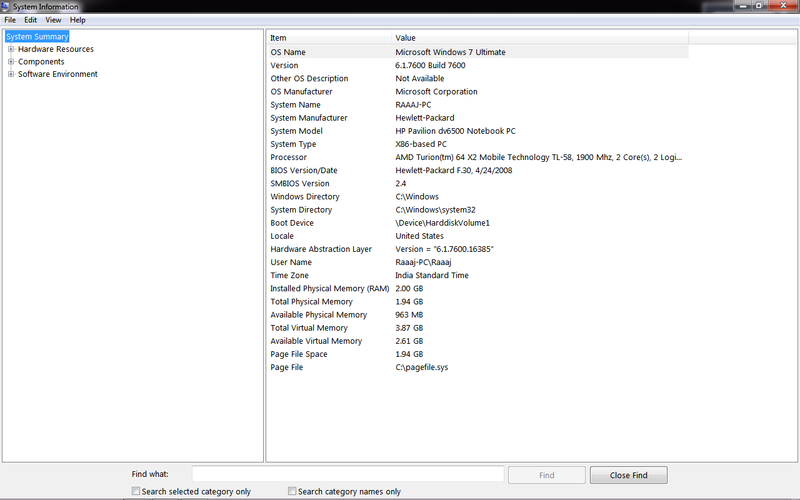Select the Components tree item
800x500 pixels.
coord(41,62)
